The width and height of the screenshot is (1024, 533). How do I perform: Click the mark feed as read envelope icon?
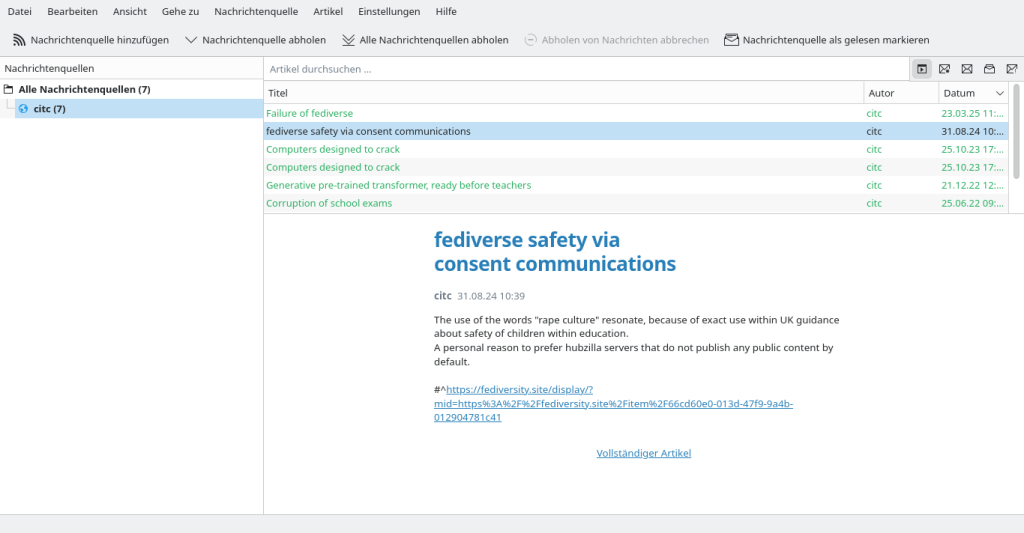pos(732,40)
